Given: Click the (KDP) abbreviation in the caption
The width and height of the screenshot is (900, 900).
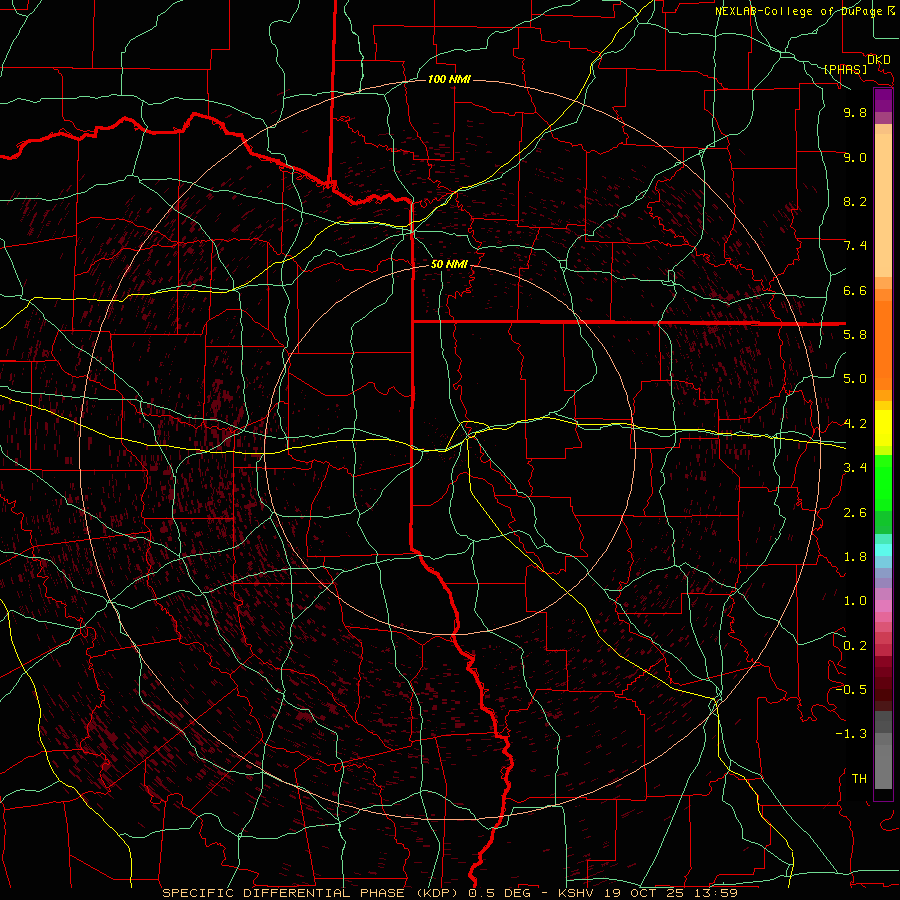Looking at the screenshot, I should 436,893.
